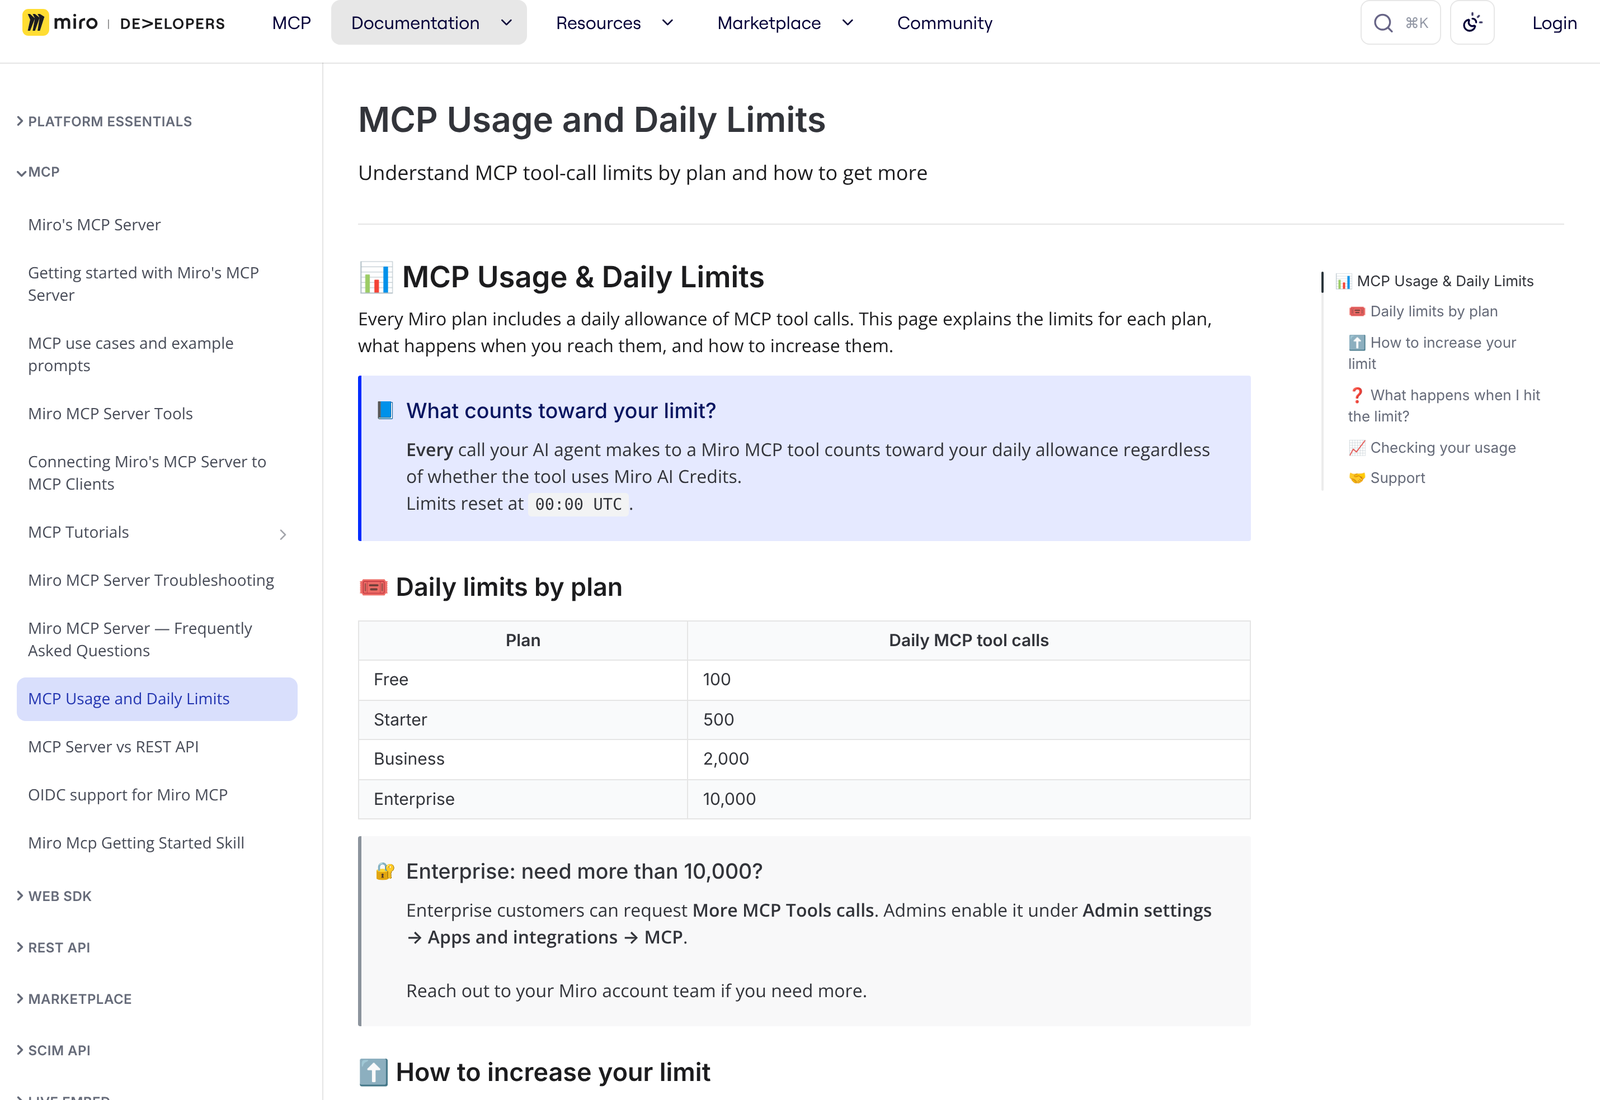Open MCP use cases and example prompts
The width and height of the screenshot is (1600, 1100).
tap(130, 354)
